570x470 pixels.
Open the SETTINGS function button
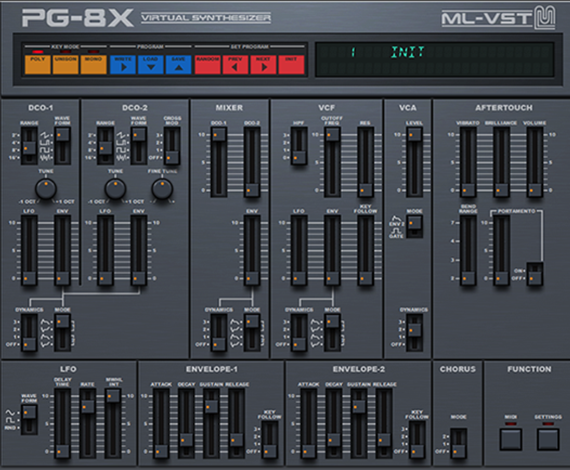pyautogui.click(x=548, y=439)
